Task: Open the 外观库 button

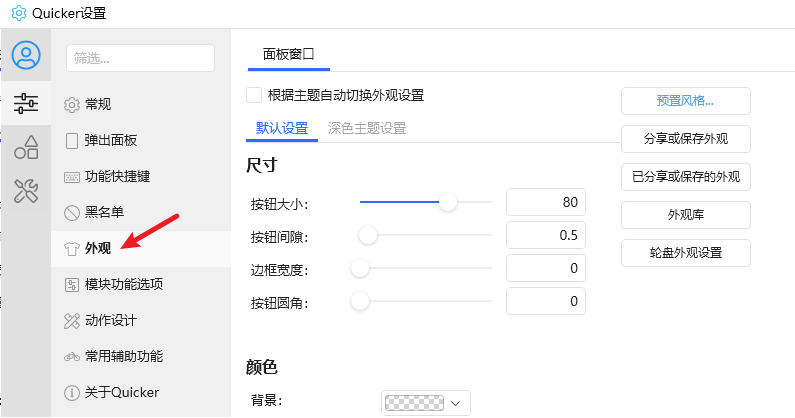Action: [x=685, y=215]
